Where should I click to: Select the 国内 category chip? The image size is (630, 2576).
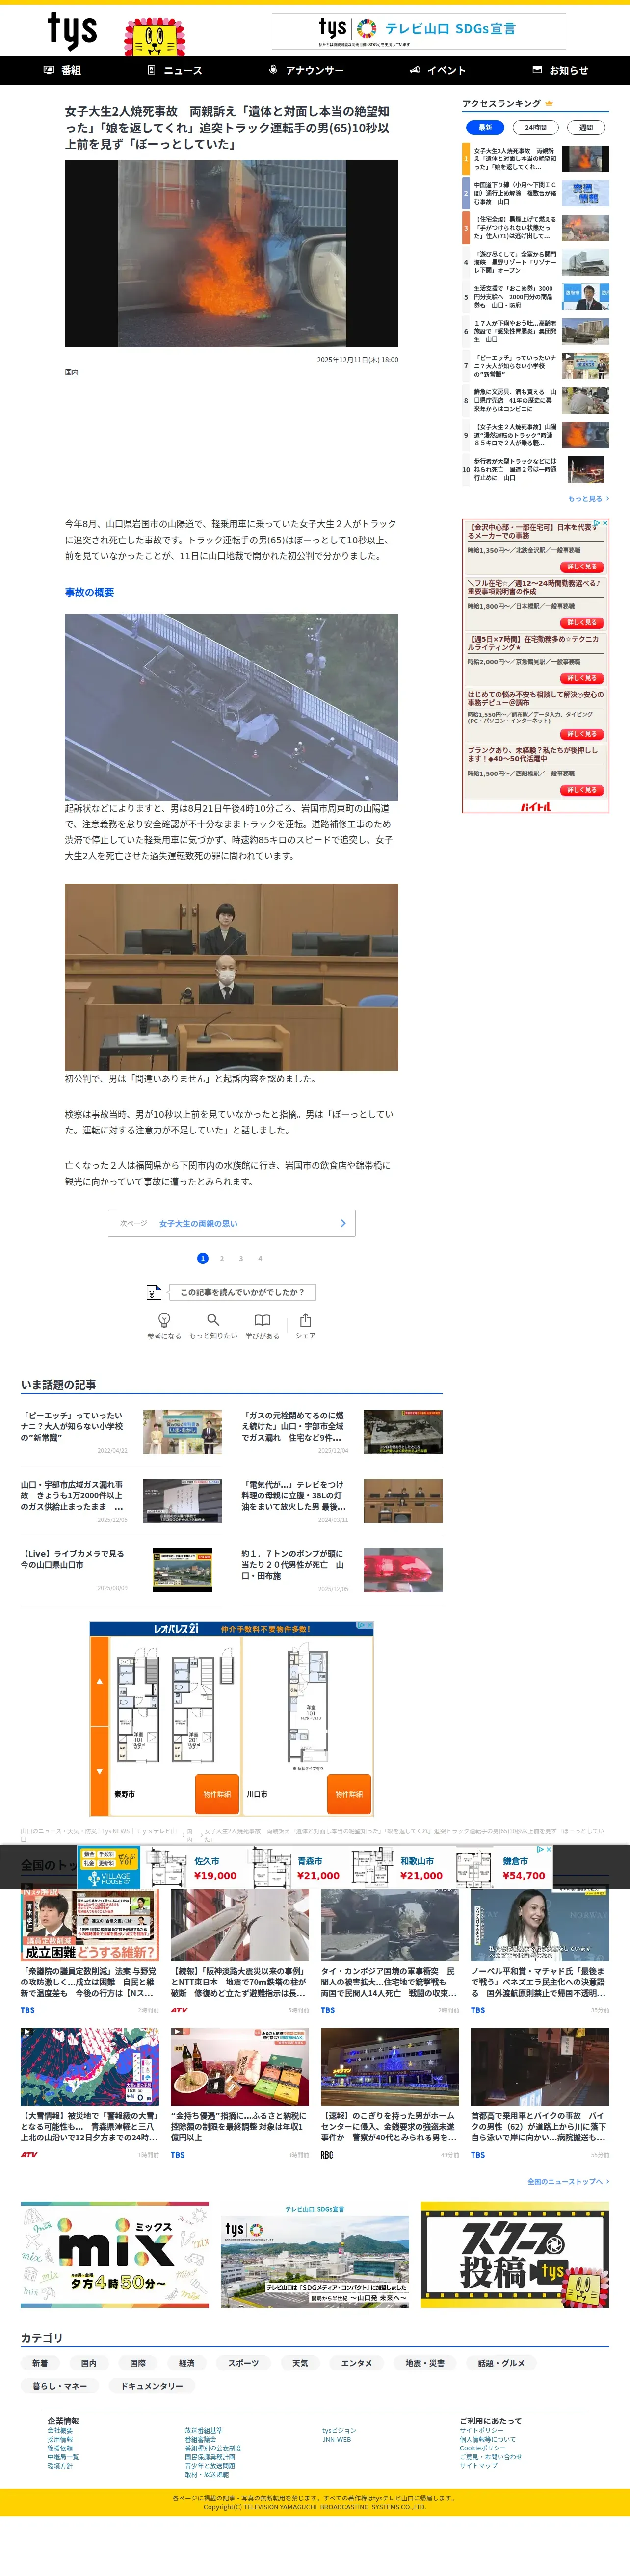coord(89,2363)
